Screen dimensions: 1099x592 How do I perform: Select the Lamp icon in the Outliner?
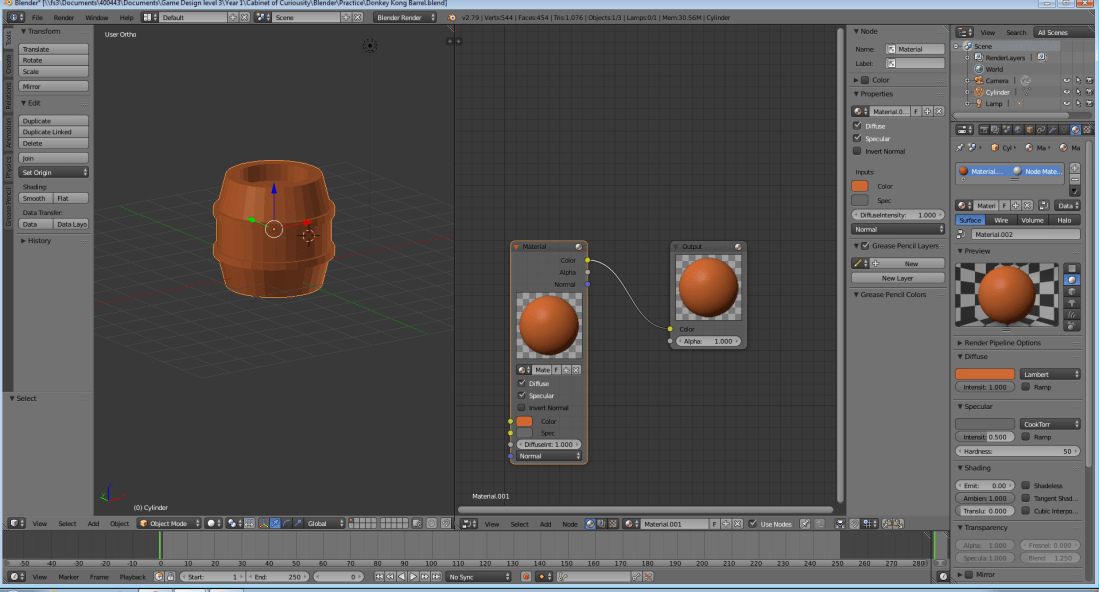click(979, 103)
